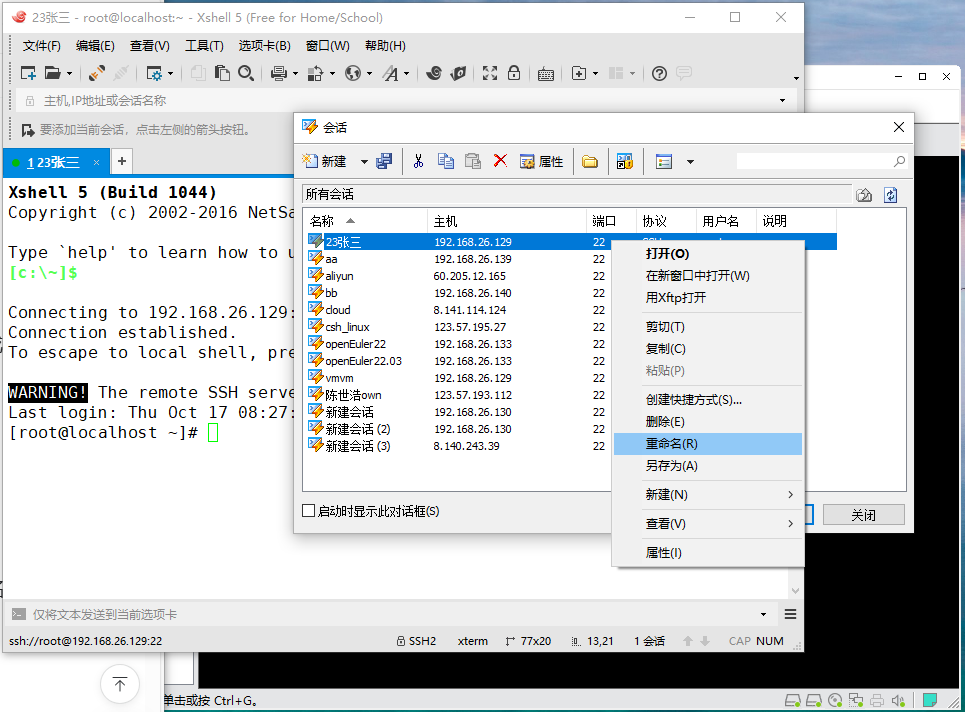The width and height of the screenshot is (965, 712).
Task: Click the Find magnifier icon in main toolbar
Action: click(246, 73)
